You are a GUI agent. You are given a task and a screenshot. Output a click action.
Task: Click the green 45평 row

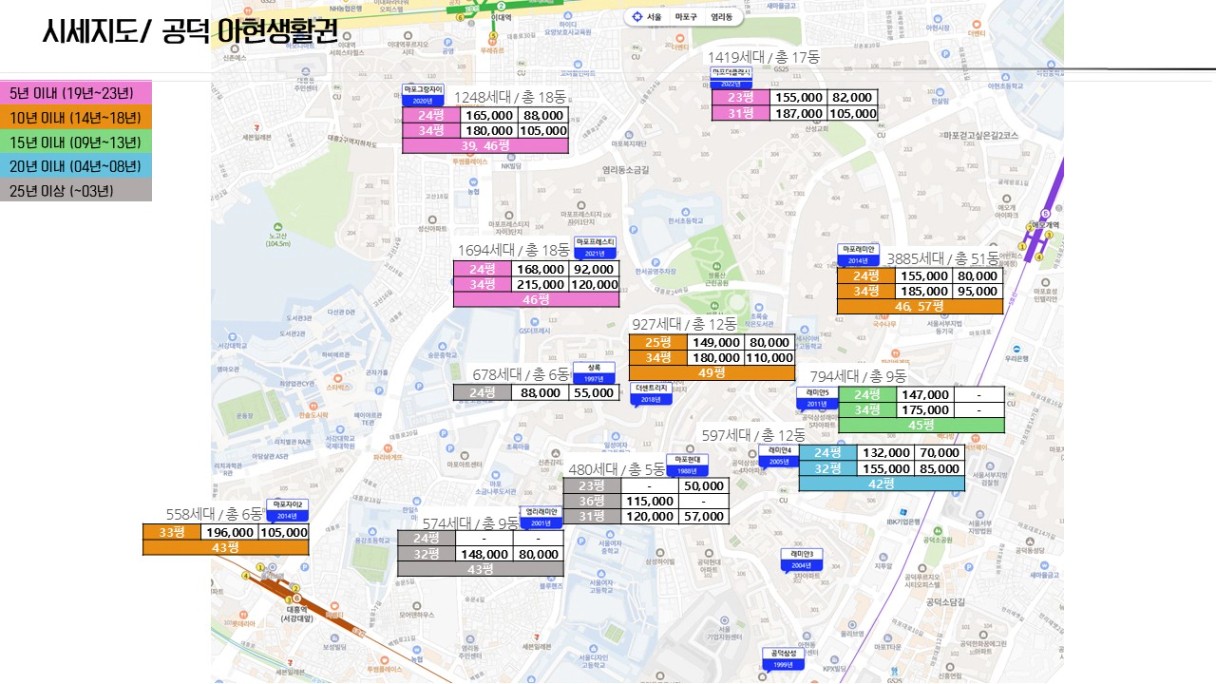click(x=921, y=425)
